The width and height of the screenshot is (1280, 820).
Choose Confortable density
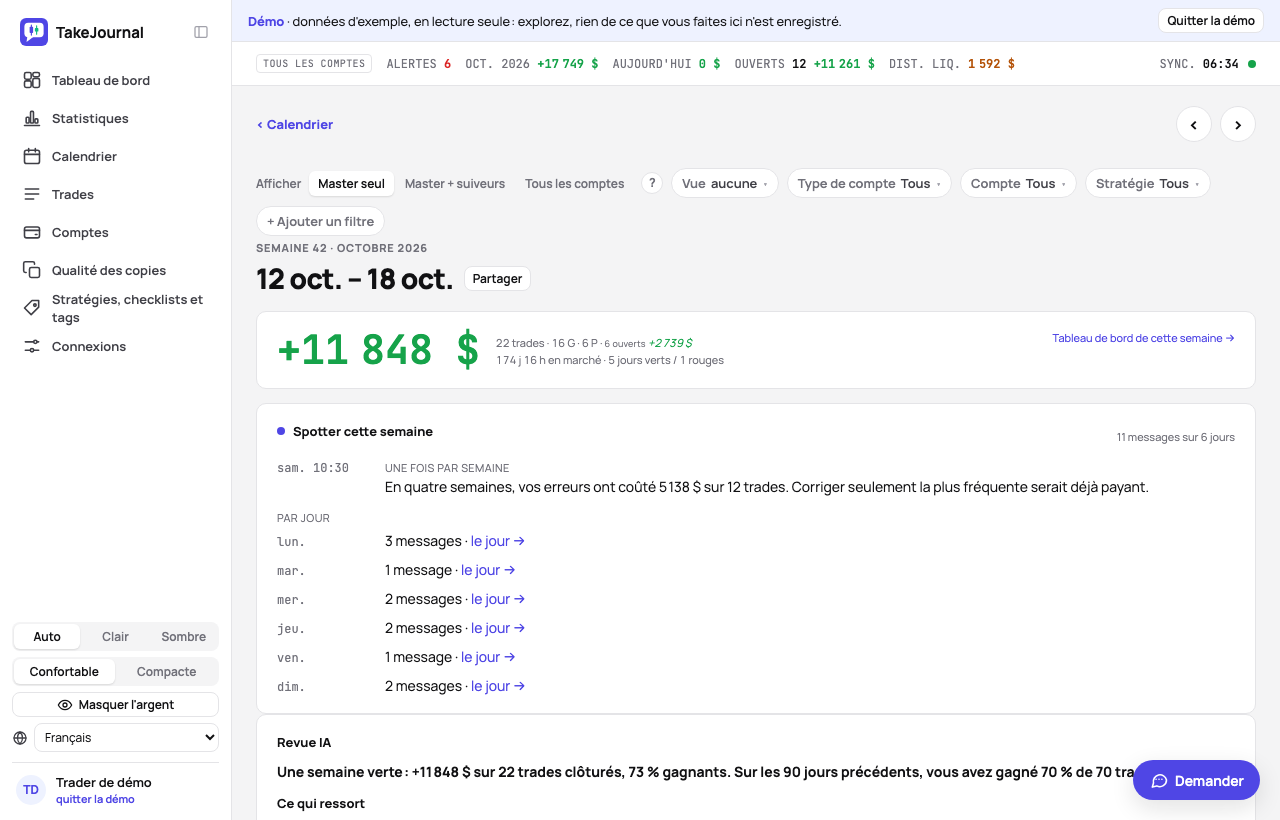coord(64,672)
